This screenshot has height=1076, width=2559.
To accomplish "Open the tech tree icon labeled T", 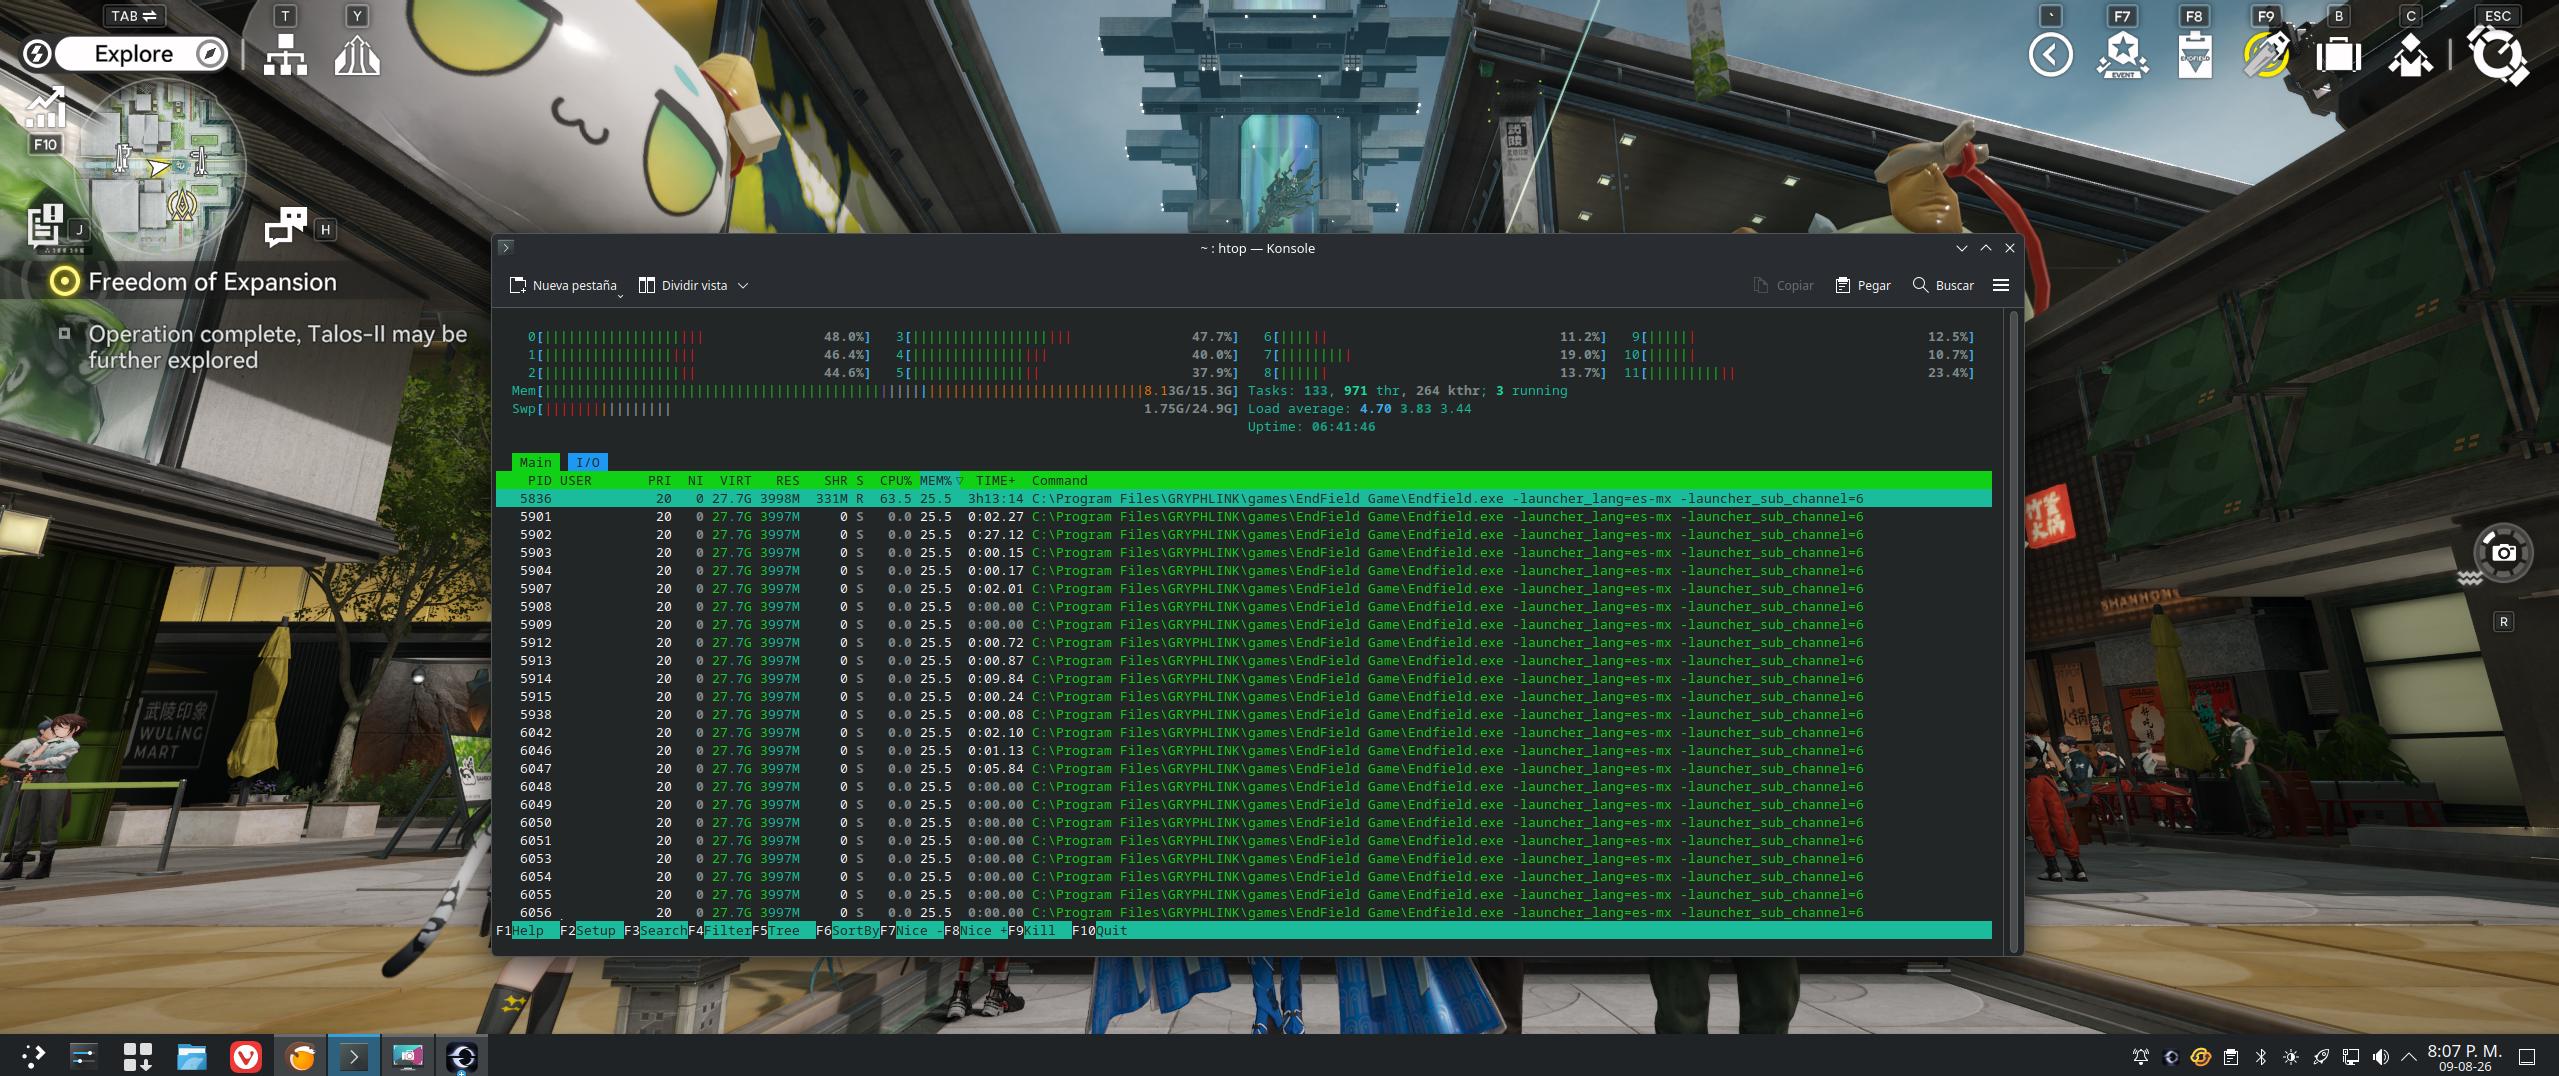I will click(285, 55).
